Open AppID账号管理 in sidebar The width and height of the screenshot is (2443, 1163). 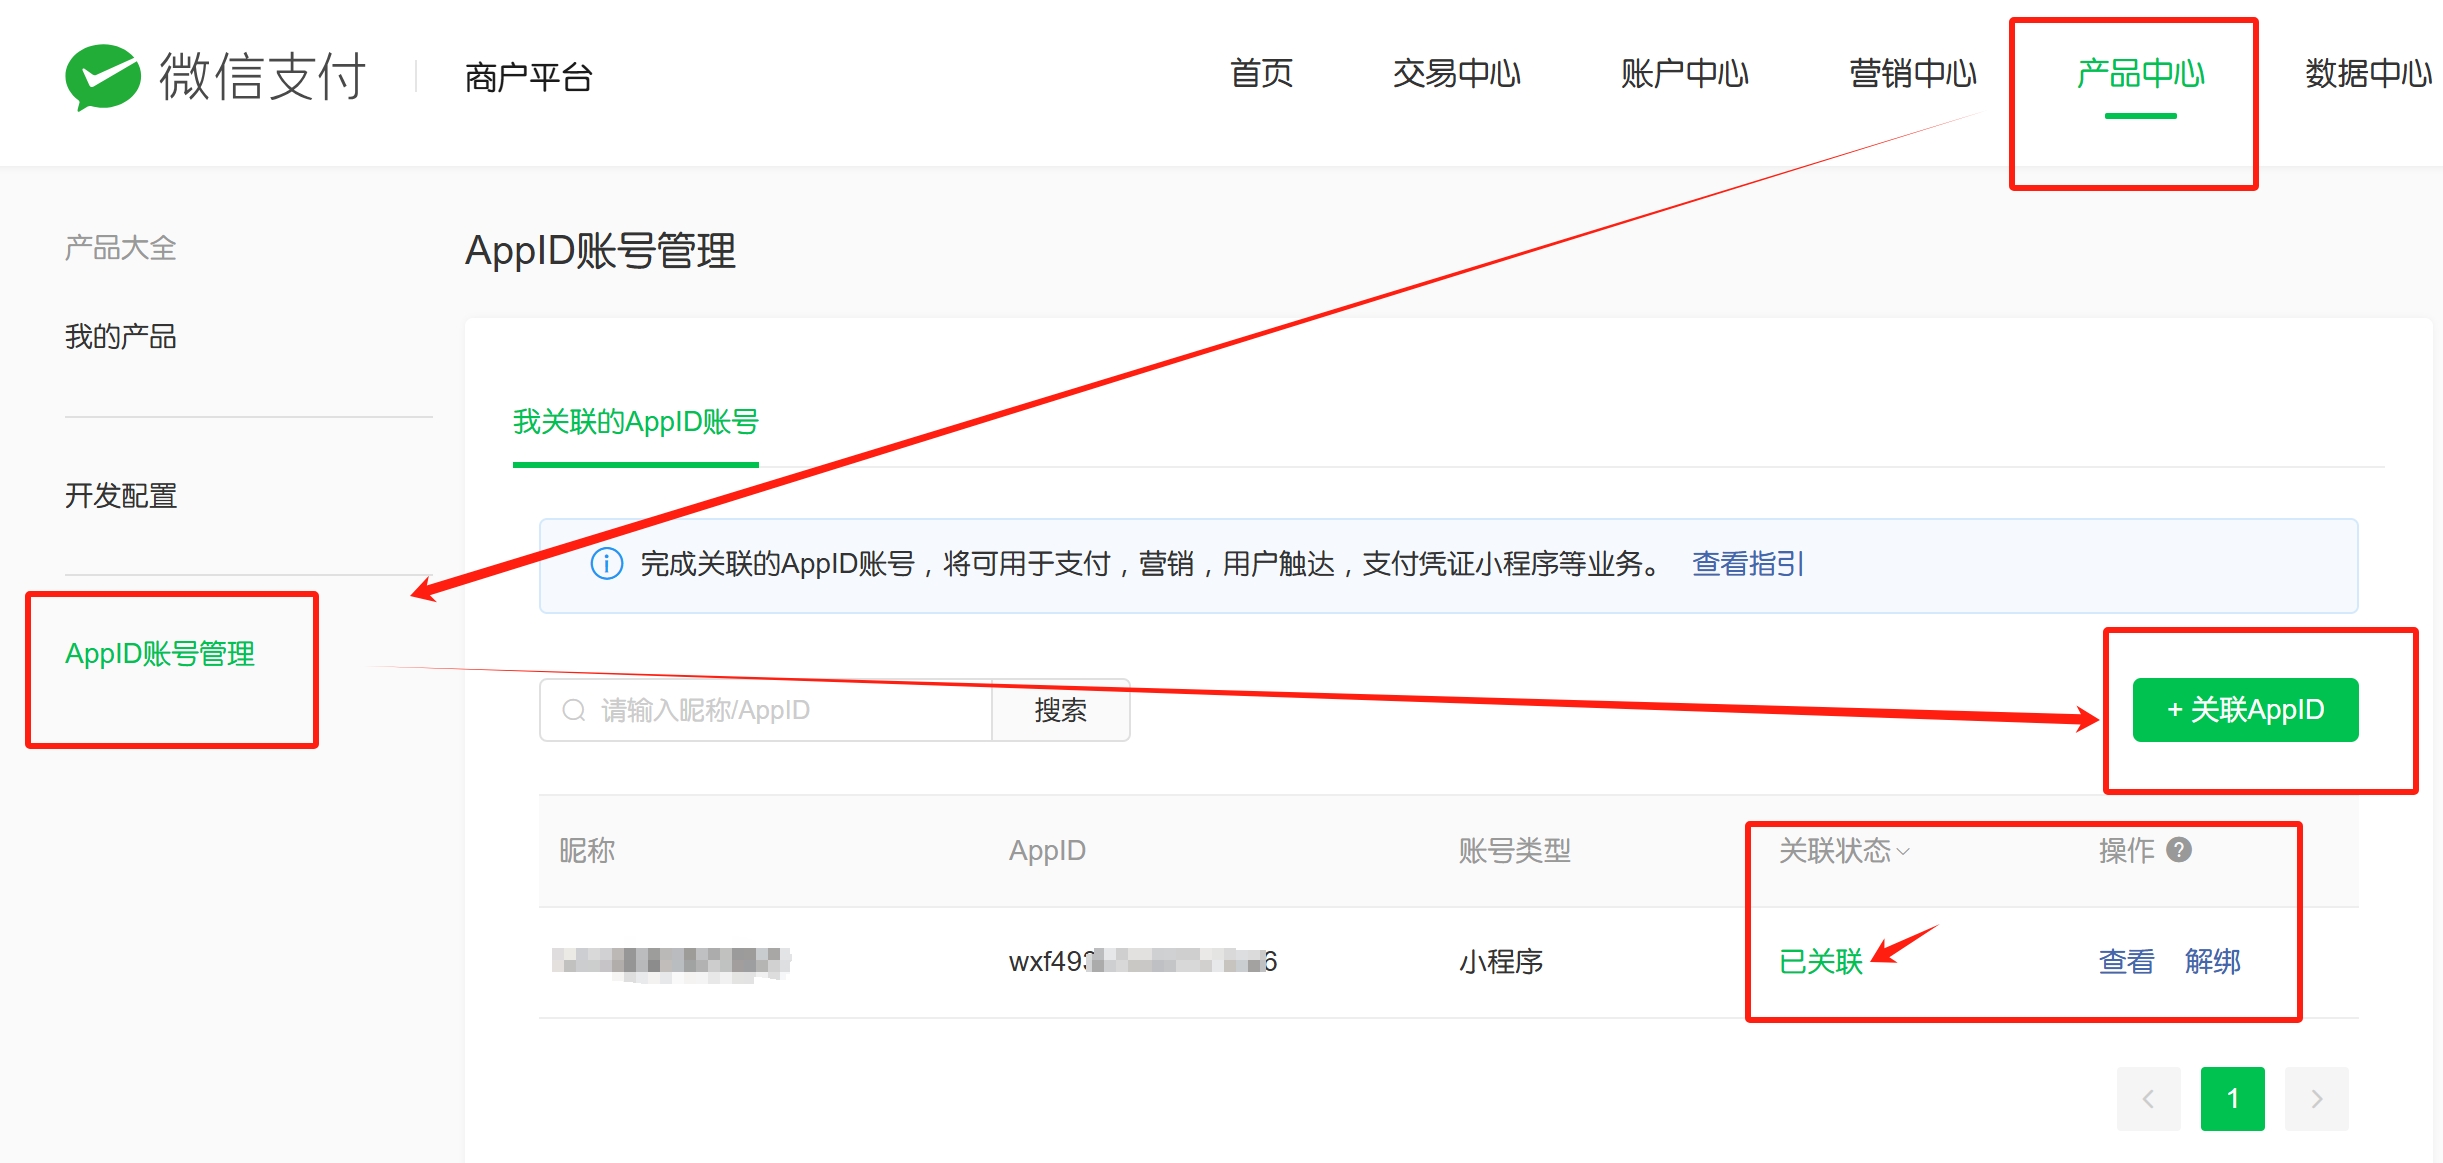pos(160,654)
